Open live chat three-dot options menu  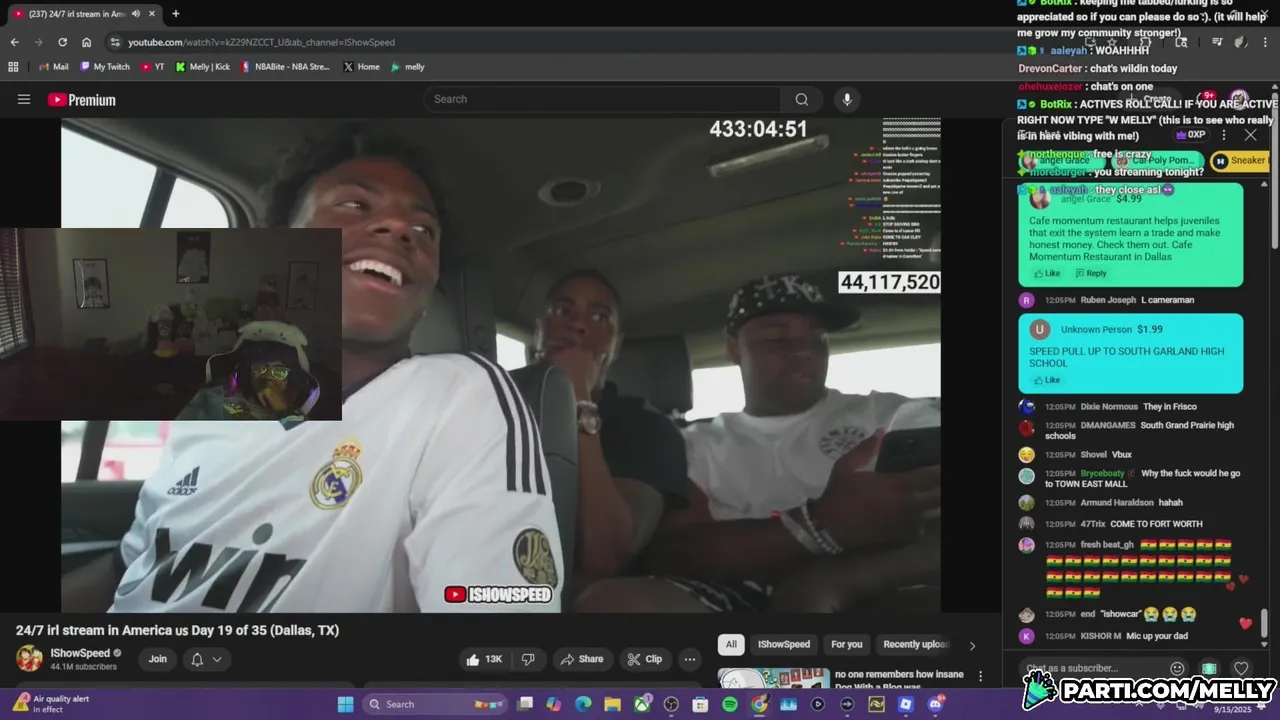[x=1224, y=135]
